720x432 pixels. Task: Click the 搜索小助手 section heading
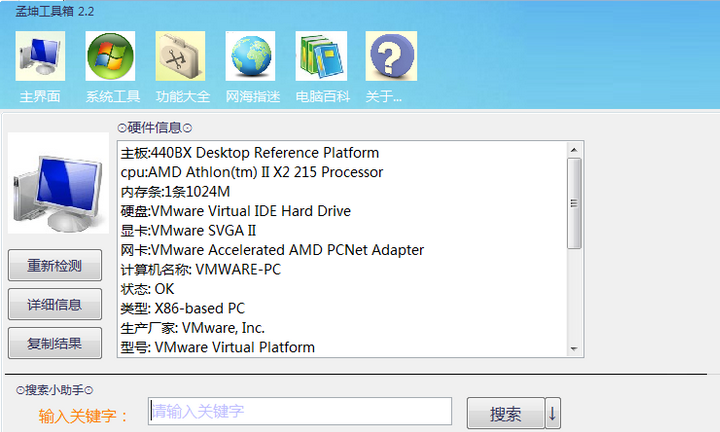pyautogui.click(x=55, y=390)
